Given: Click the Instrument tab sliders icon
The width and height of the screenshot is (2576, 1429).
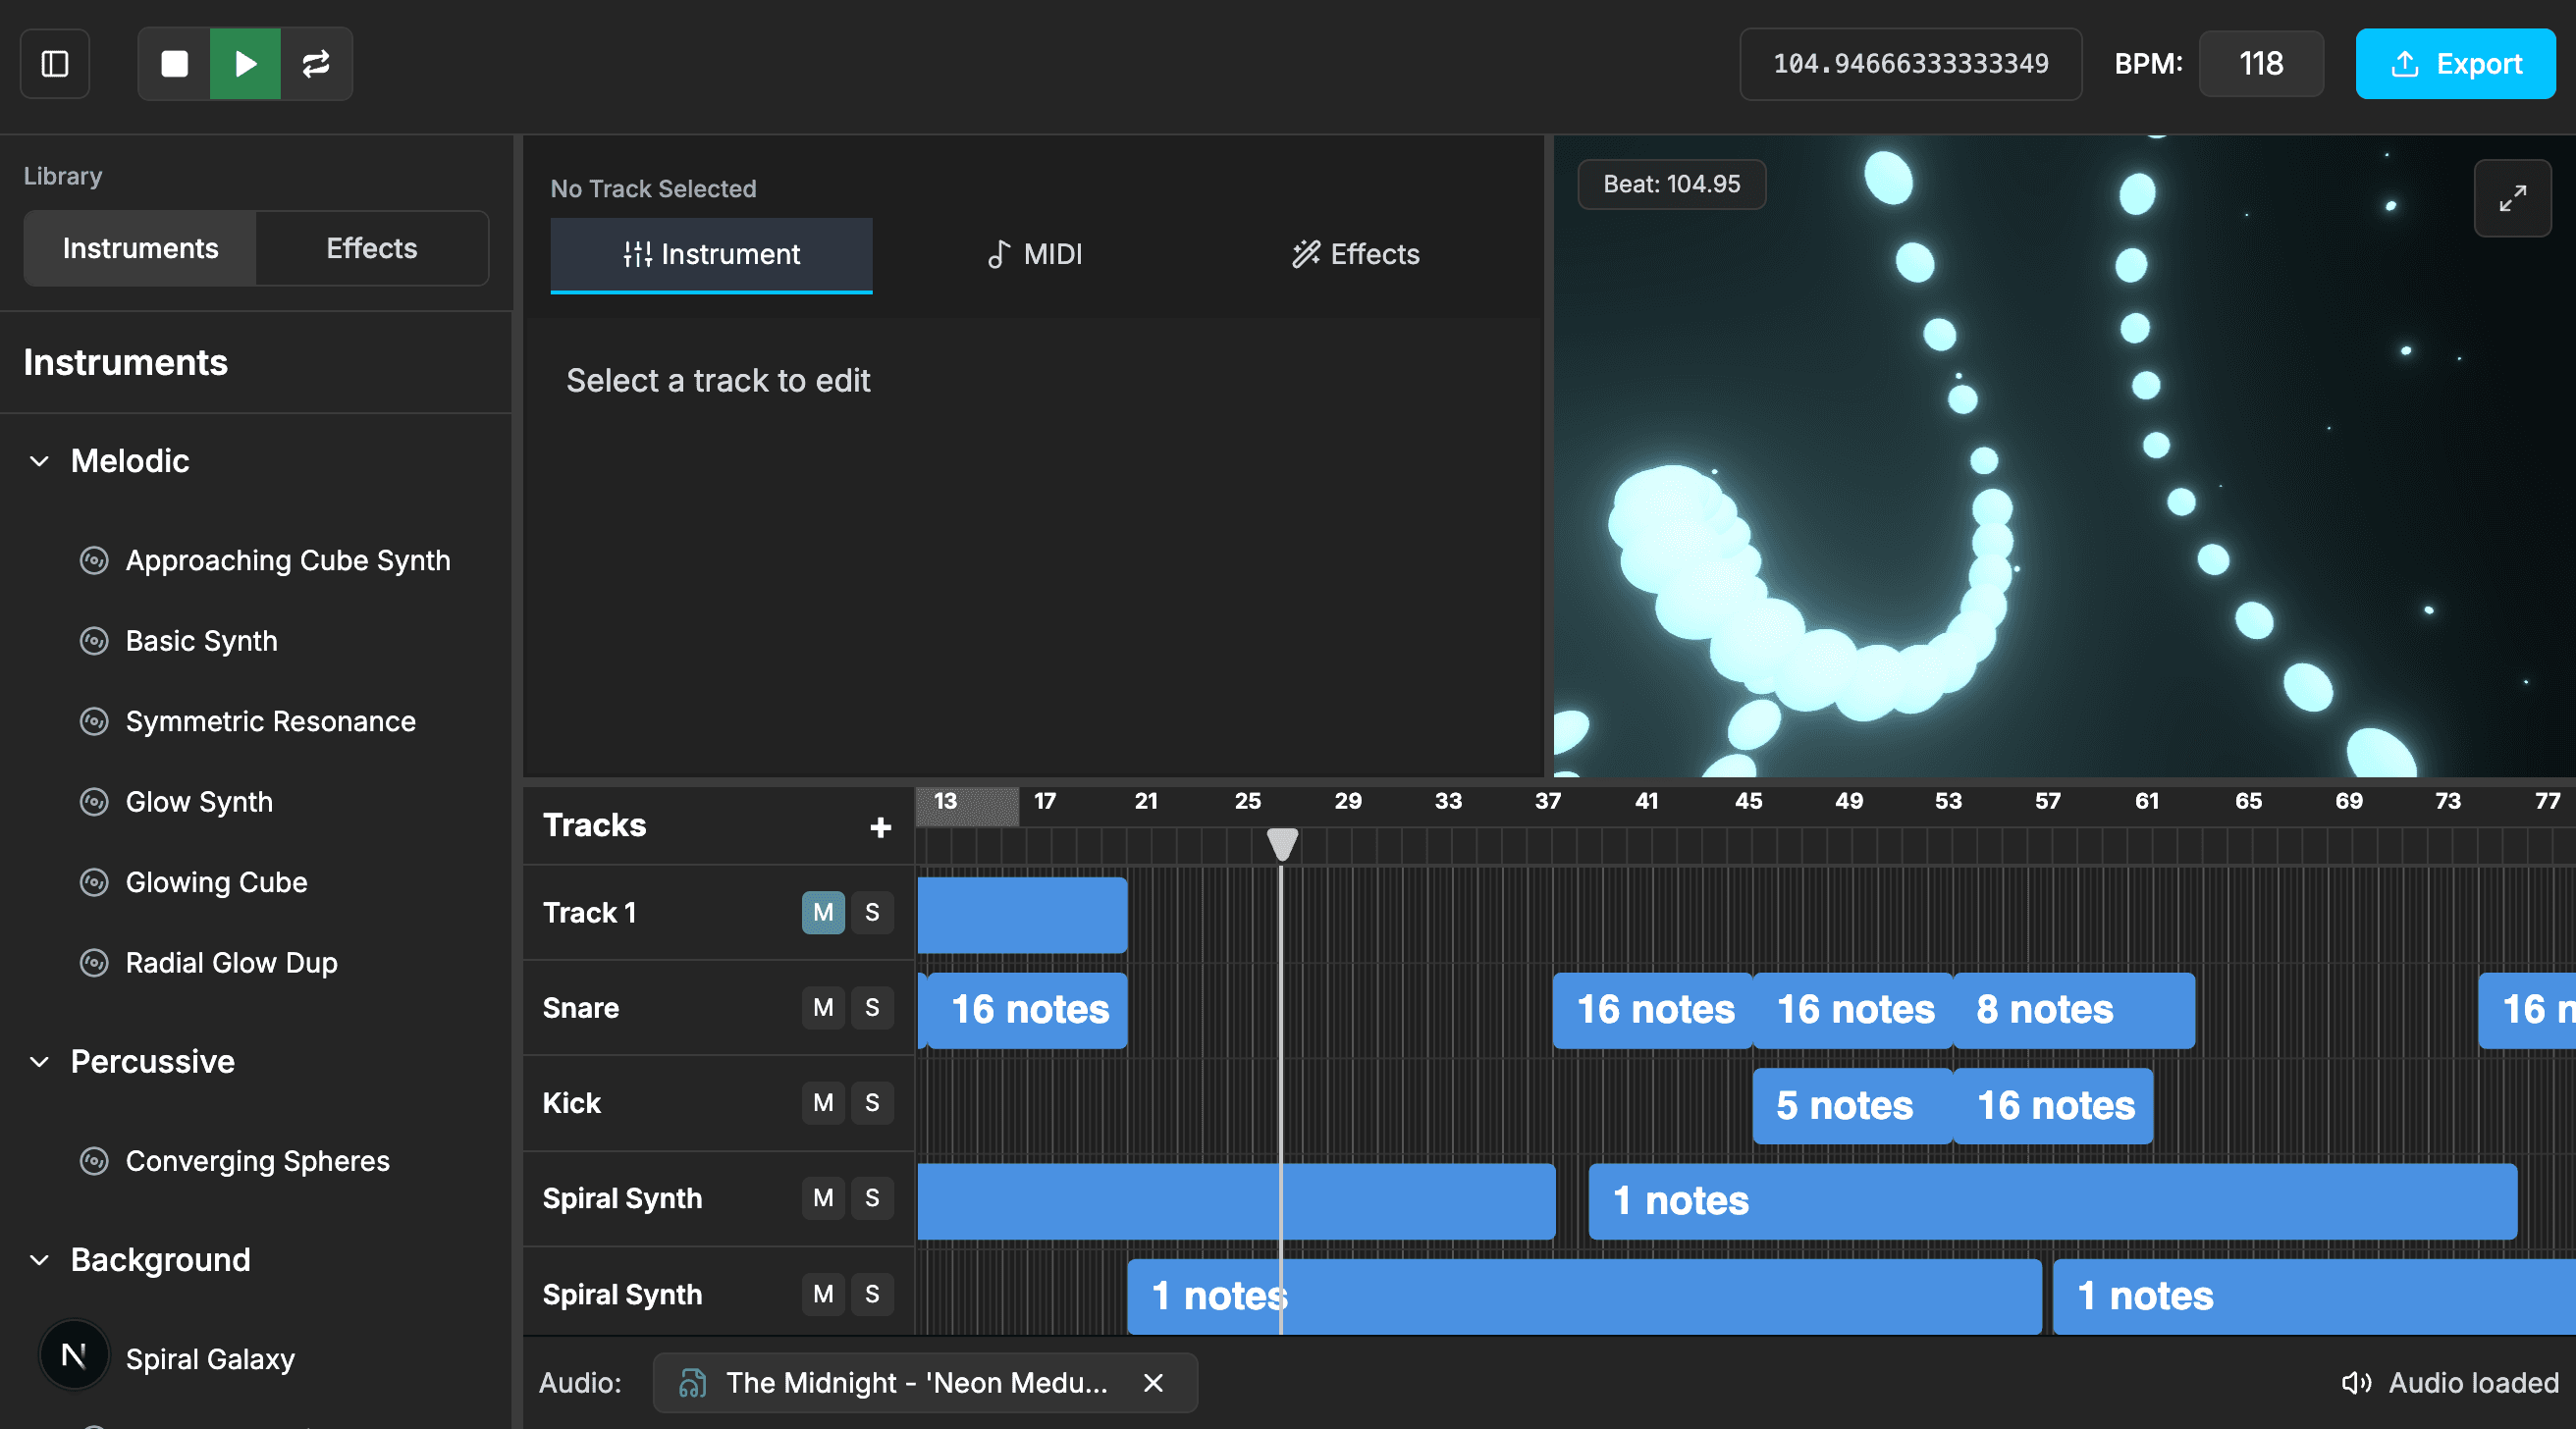Looking at the screenshot, I should pyautogui.click(x=637, y=254).
